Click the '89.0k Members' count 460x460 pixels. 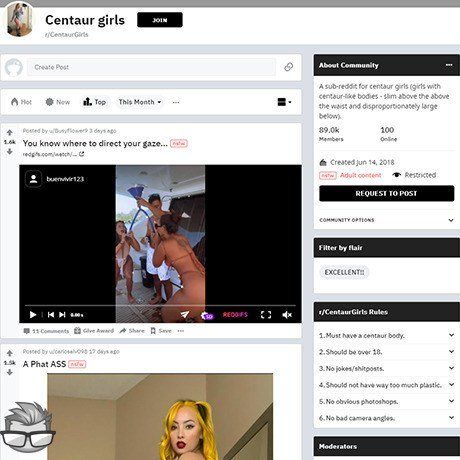click(x=331, y=134)
